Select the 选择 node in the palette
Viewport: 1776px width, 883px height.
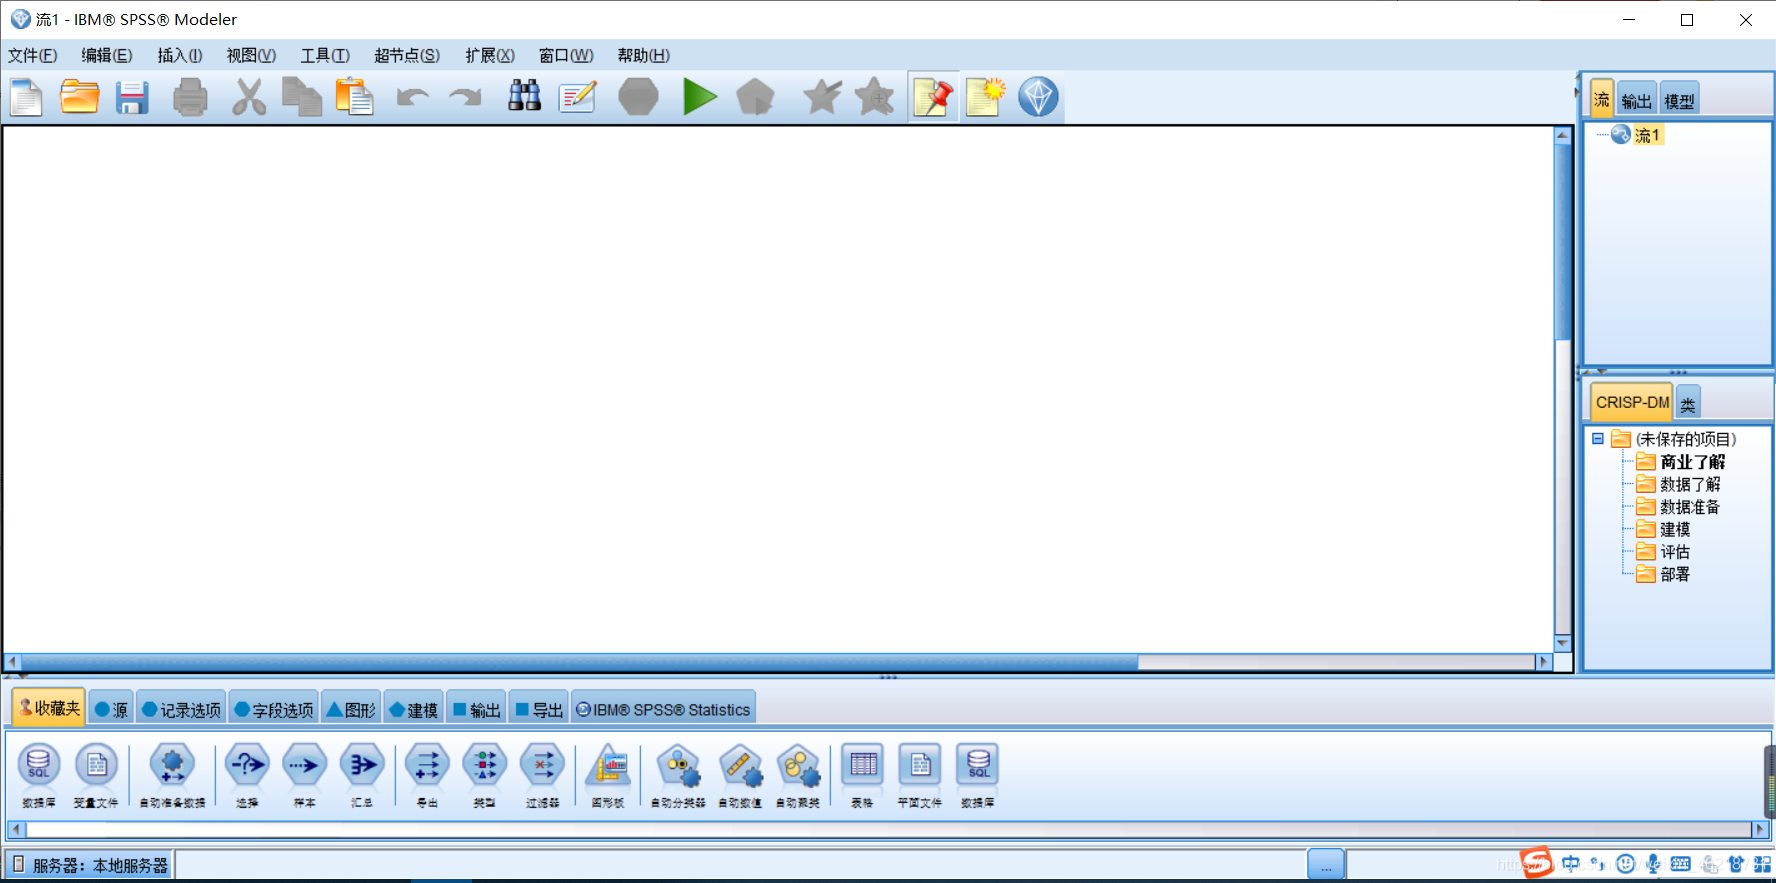(x=247, y=775)
